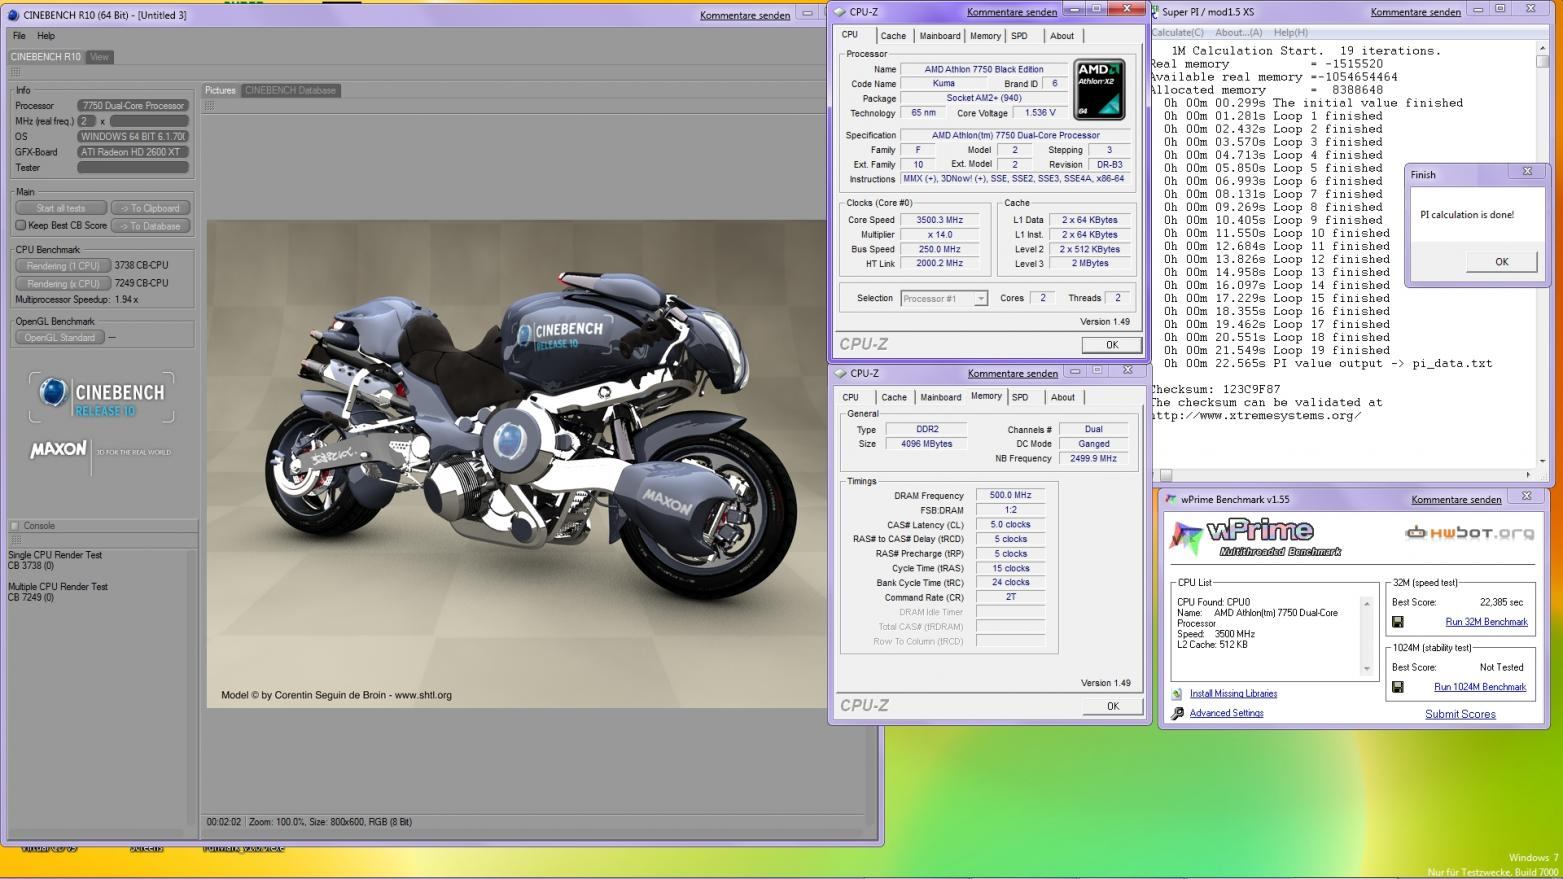Switch to the View tab in CINEBENCH
This screenshot has width=1563, height=879.
(x=99, y=57)
